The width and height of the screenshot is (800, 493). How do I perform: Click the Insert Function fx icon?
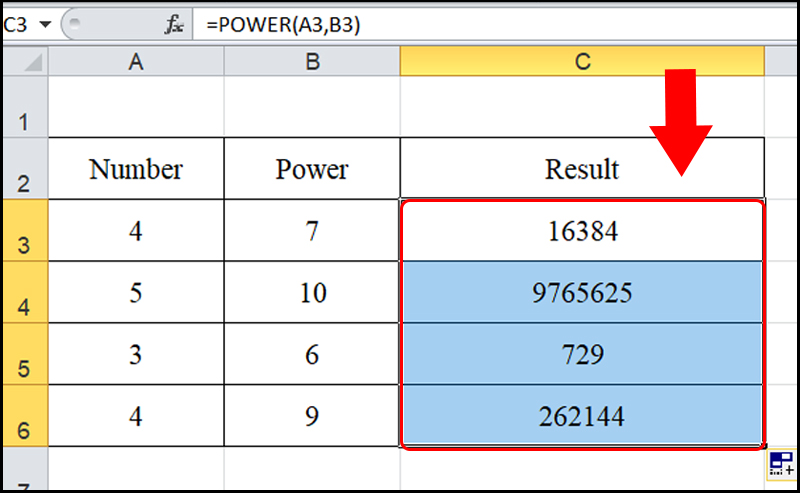pyautogui.click(x=174, y=25)
